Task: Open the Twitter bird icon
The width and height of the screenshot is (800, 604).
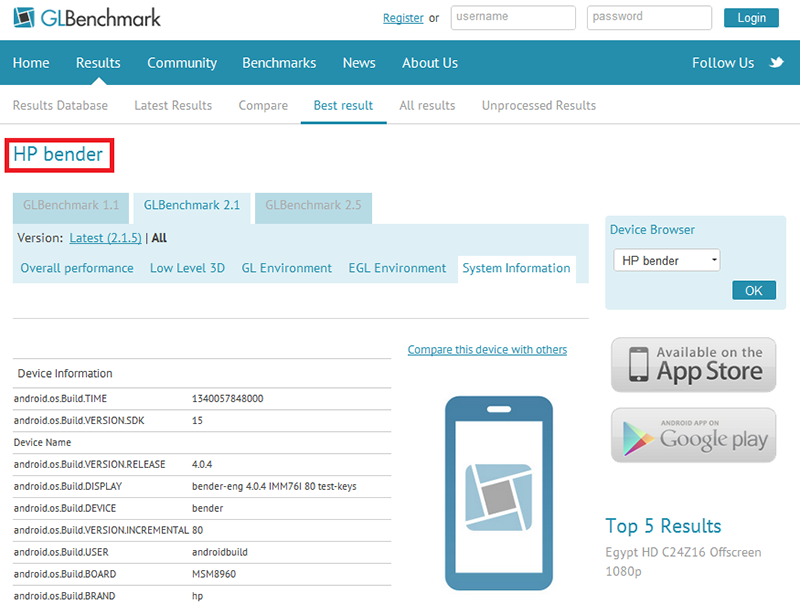Action: [776, 62]
